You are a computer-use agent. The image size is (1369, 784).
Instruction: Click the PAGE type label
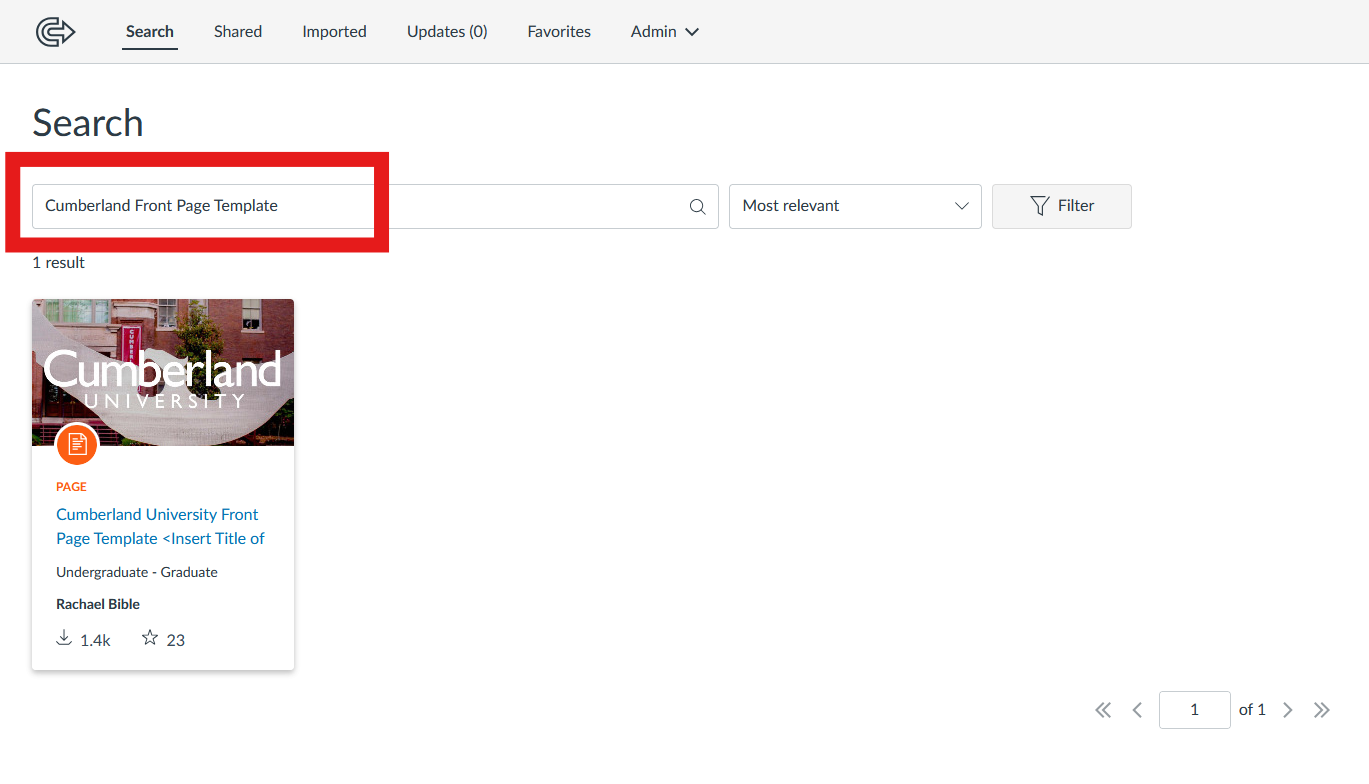[71, 487]
